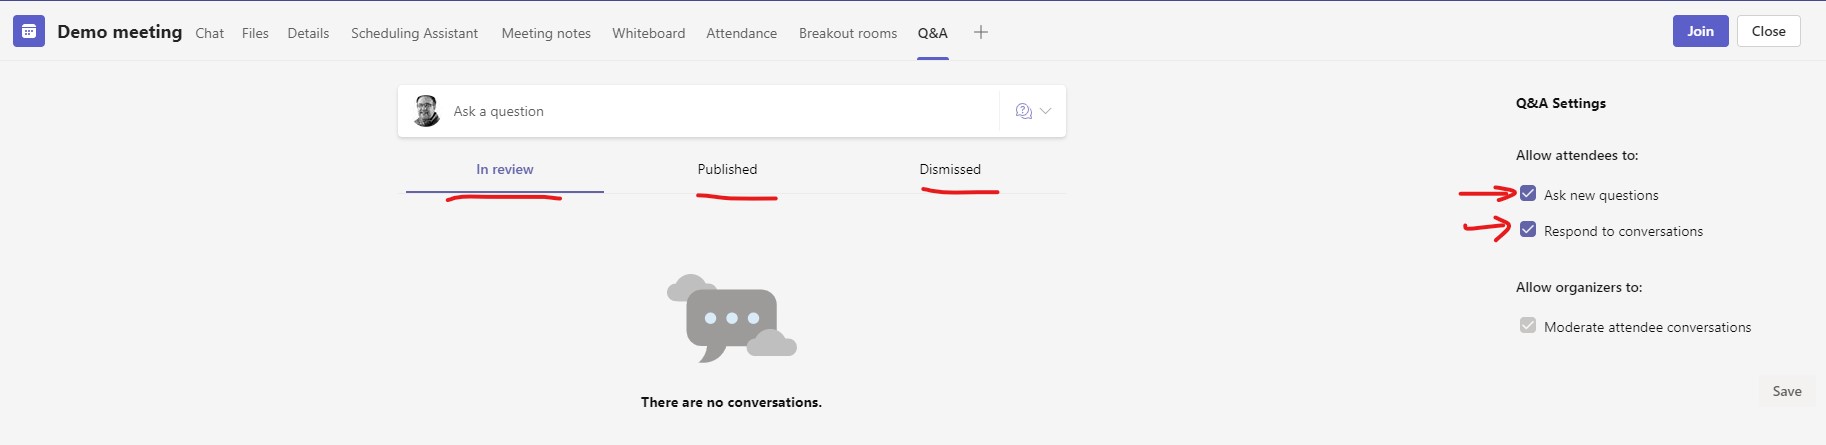Viewport: 1826px width, 445px height.
Task: Click Moderate attendee conversations checkbox
Action: [1528, 326]
